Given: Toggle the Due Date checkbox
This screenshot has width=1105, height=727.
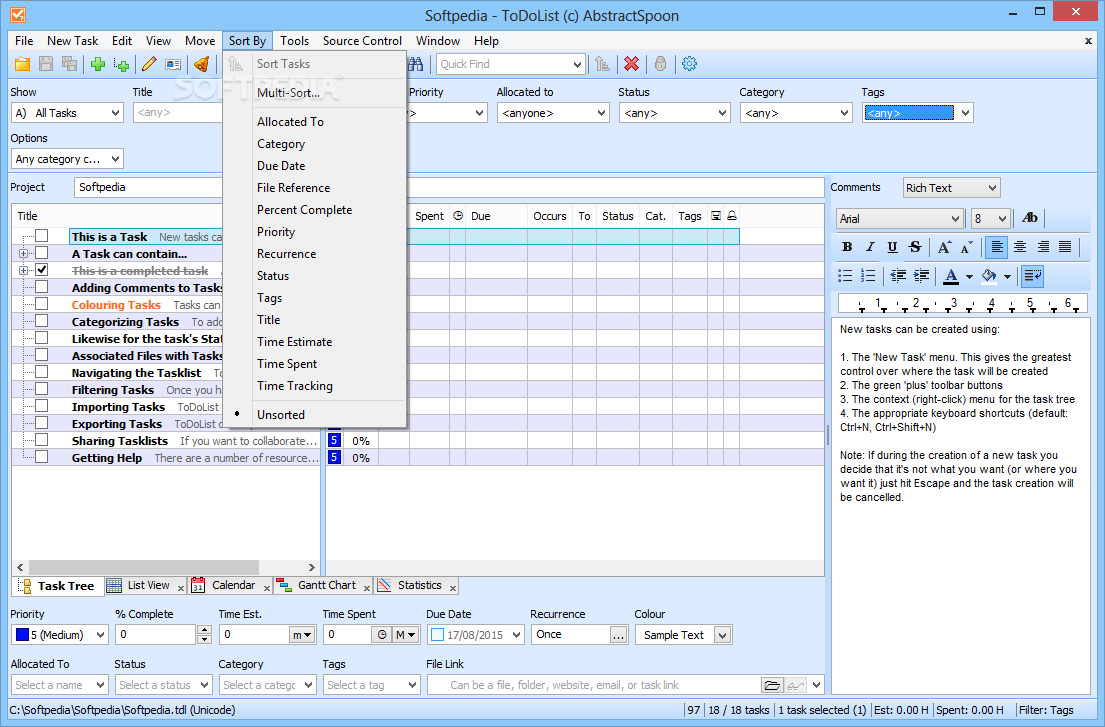Looking at the screenshot, I should 437,635.
